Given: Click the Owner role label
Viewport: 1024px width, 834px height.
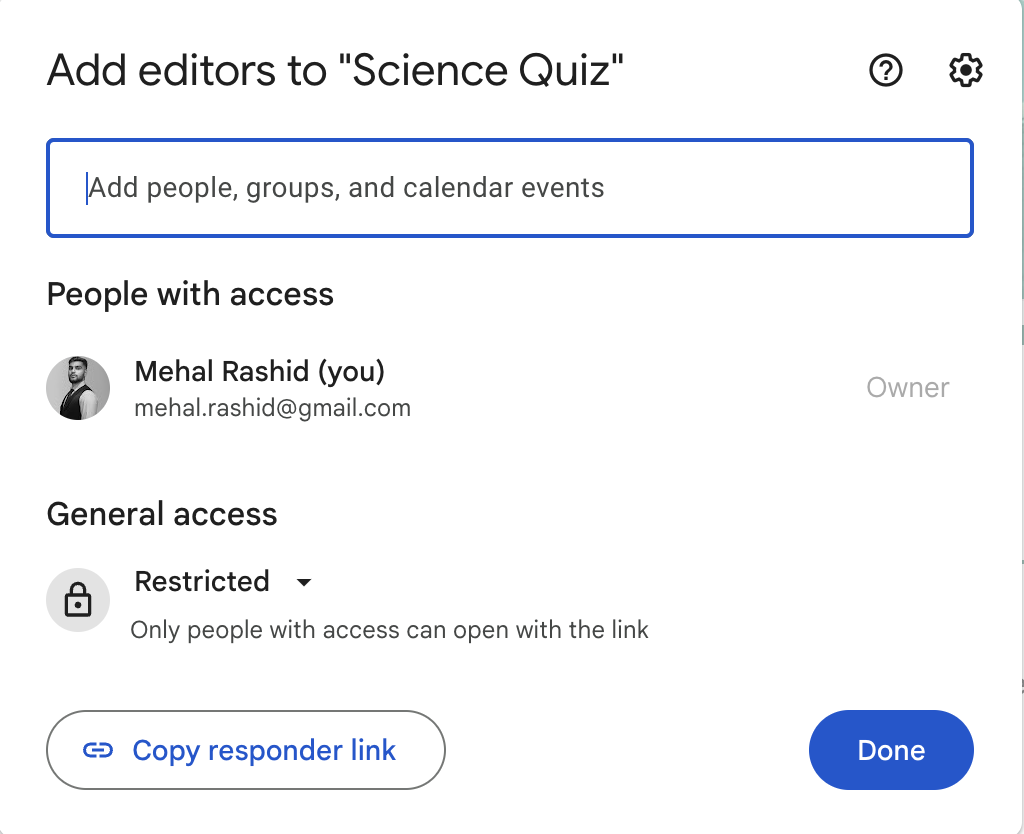Looking at the screenshot, I should tap(908, 388).
